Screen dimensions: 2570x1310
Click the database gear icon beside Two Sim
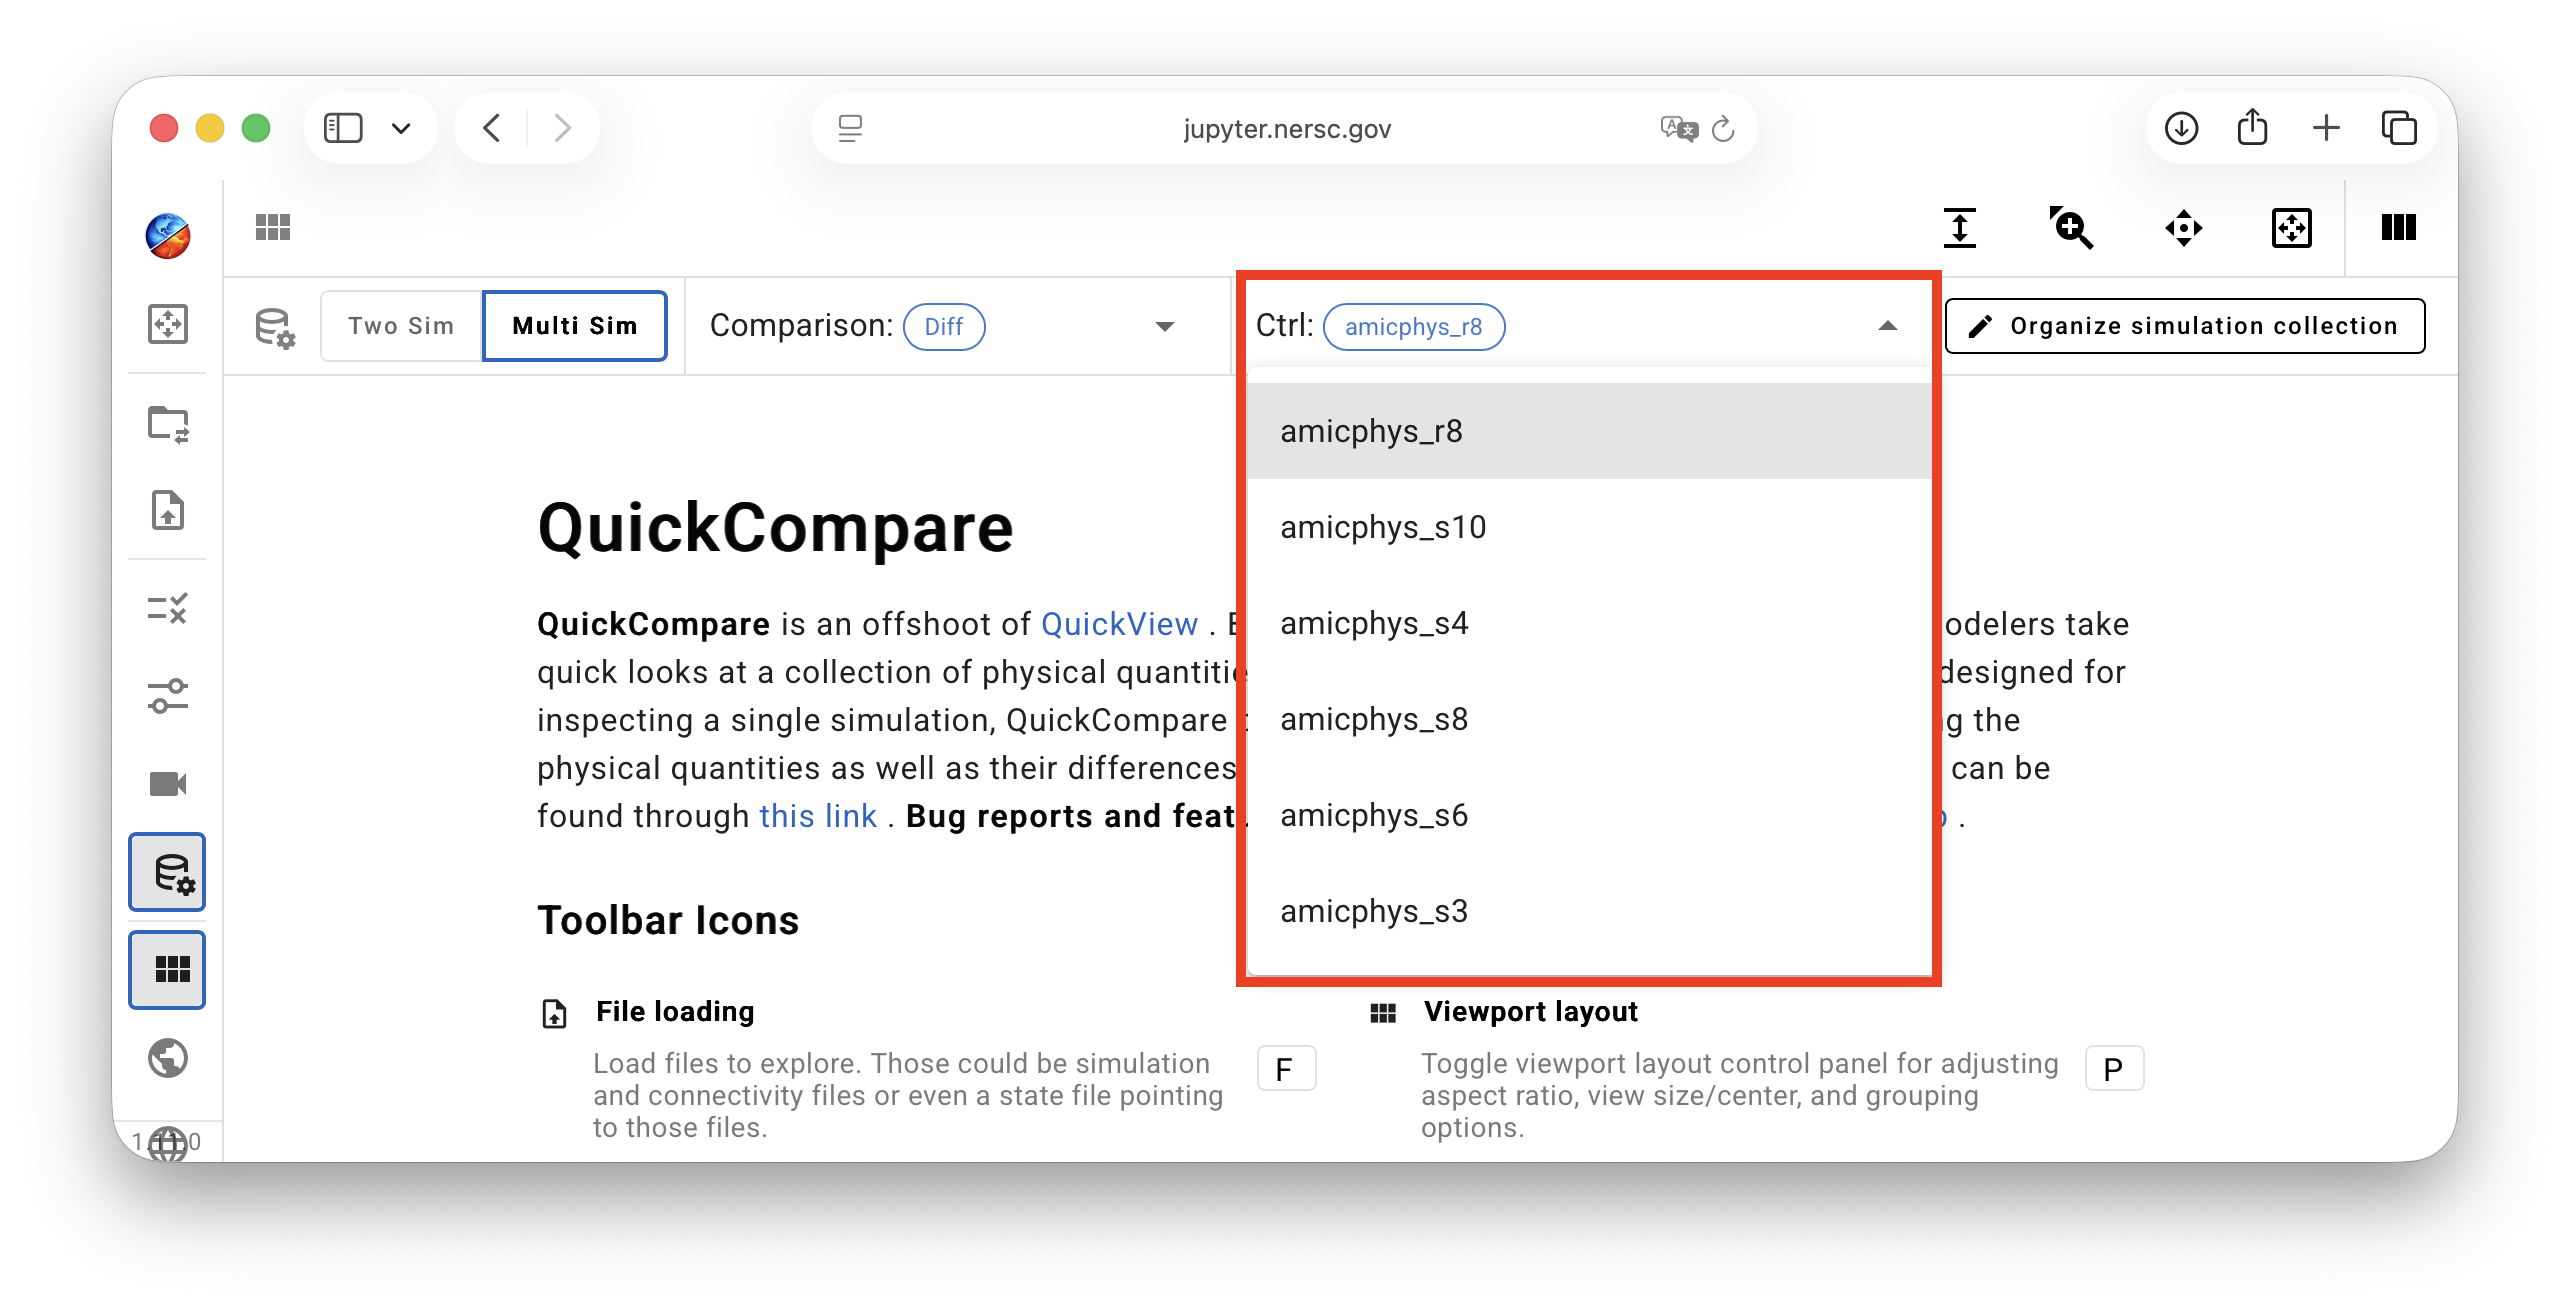tap(274, 327)
